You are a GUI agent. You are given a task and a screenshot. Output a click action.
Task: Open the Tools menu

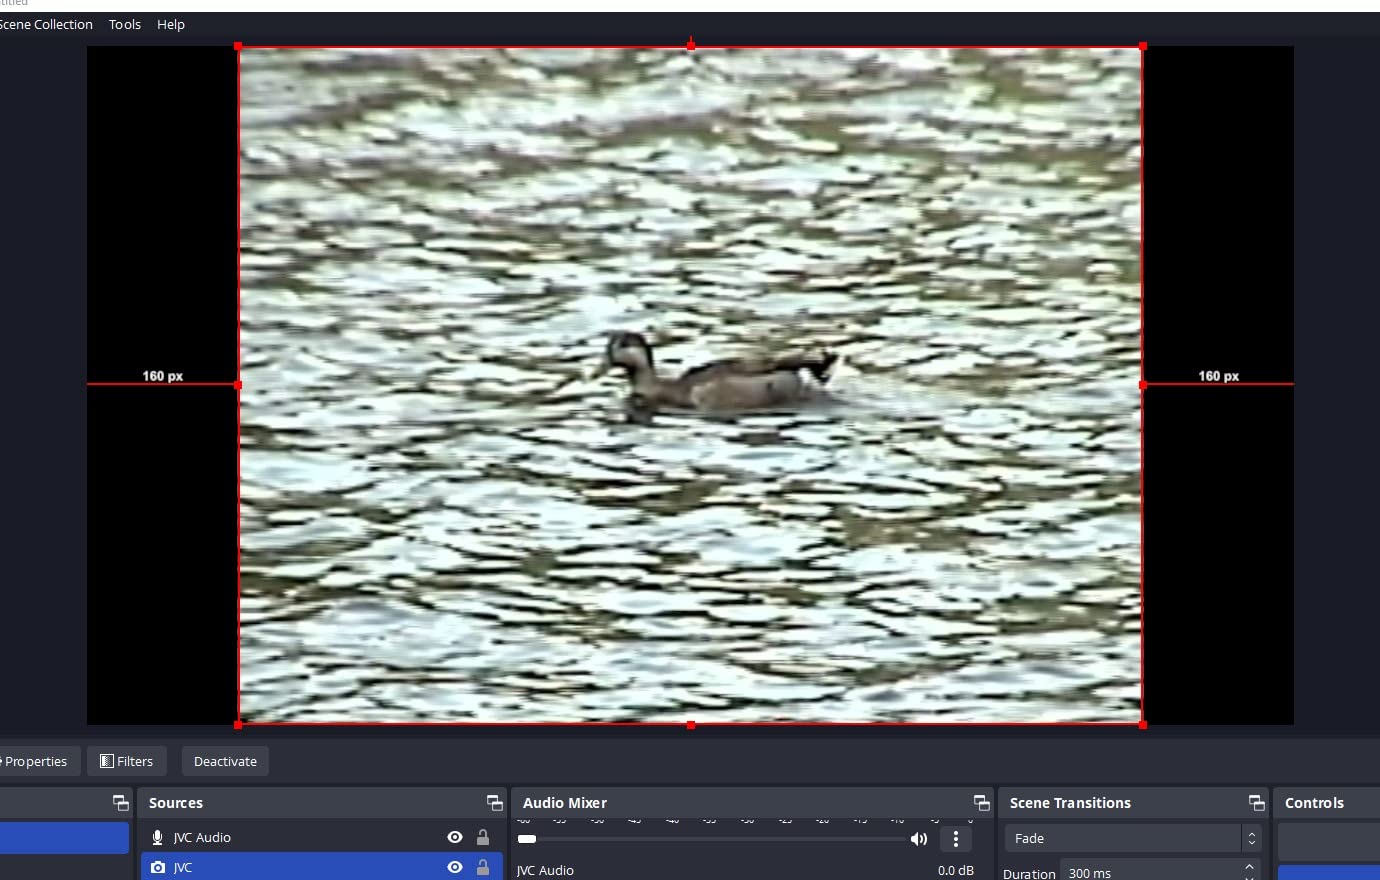(x=125, y=24)
